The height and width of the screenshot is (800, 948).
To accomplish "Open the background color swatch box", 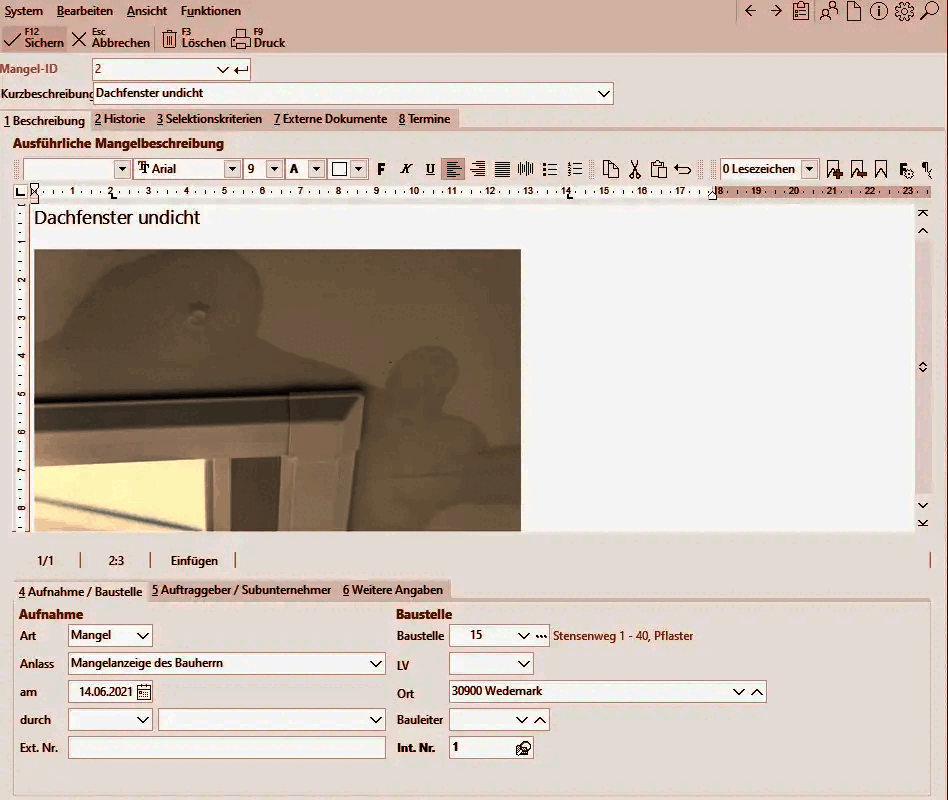I will tap(339, 169).
